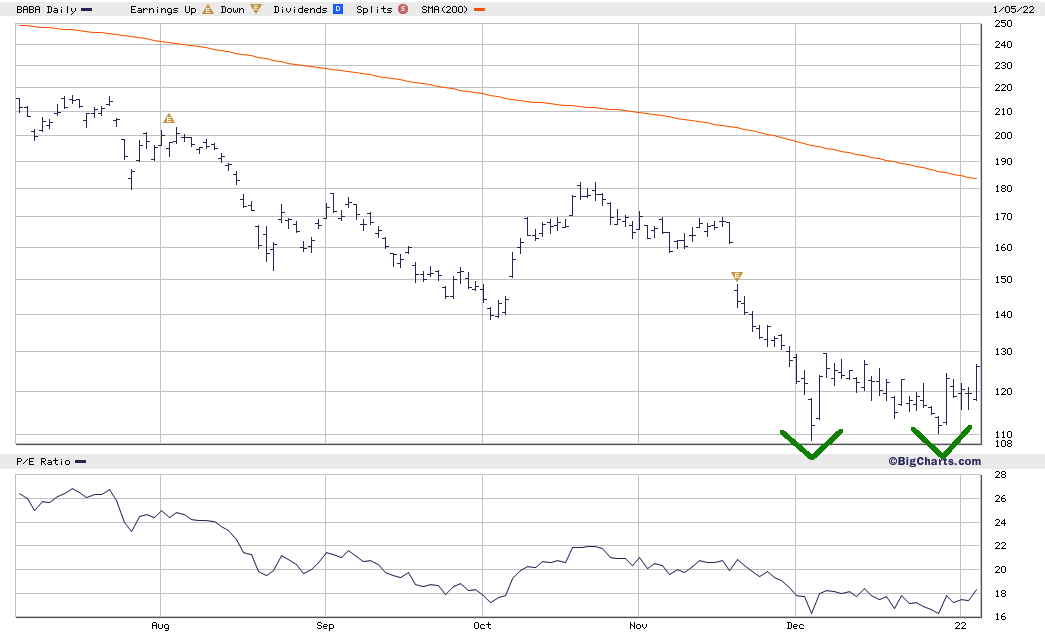
Task: Click the 'Sep' month axis label
Action: coord(325,626)
